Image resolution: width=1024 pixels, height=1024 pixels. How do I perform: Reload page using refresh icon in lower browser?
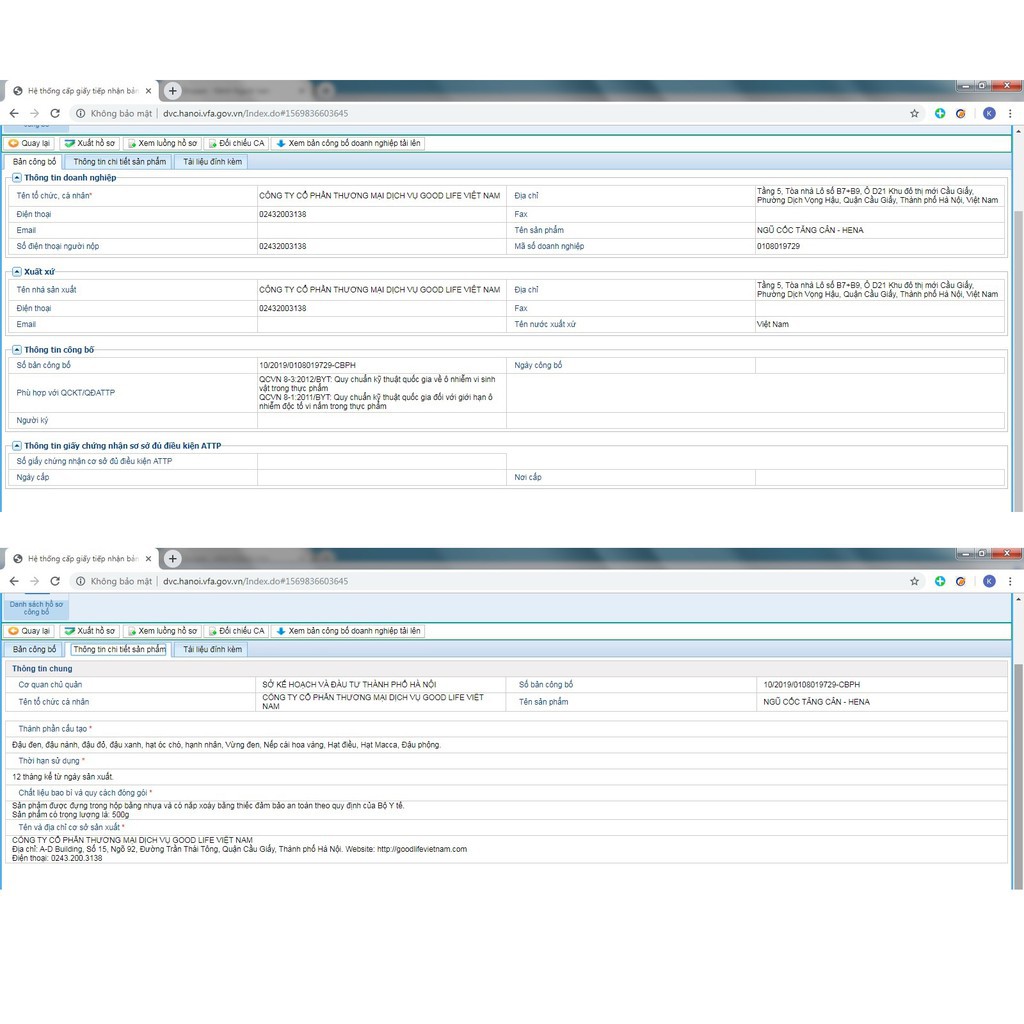tap(57, 581)
